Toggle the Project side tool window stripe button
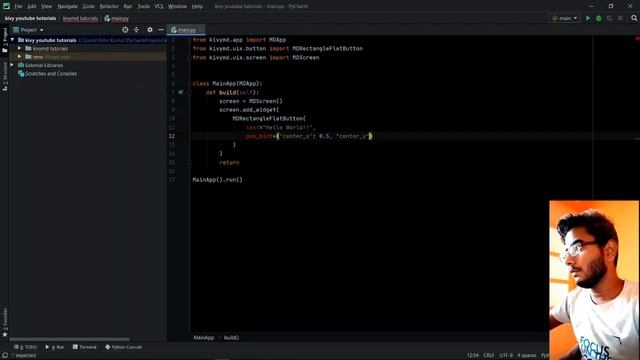This screenshot has width=640, height=360. pyautogui.click(x=4, y=40)
